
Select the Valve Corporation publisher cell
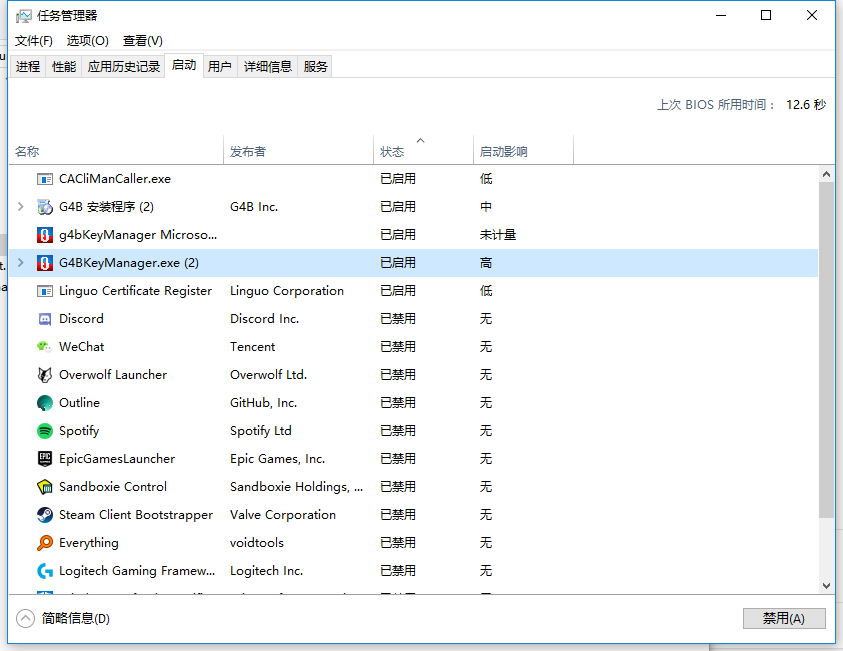283,514
